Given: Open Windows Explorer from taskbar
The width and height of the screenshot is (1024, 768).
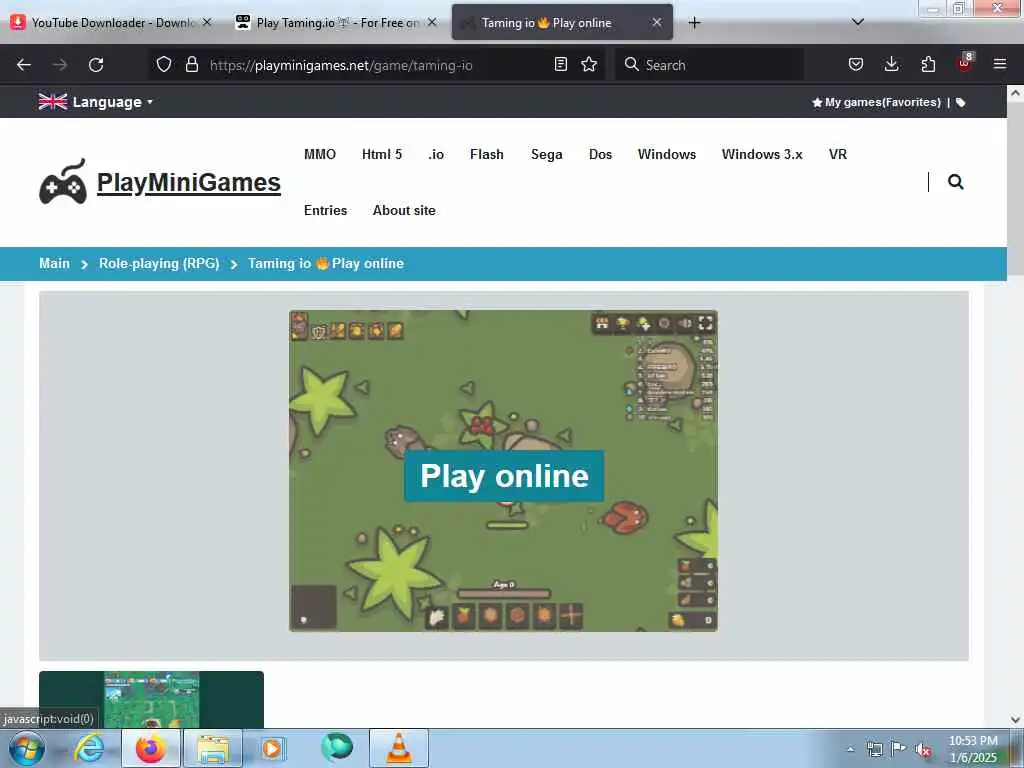Looking at the screenshot, I should (x=213, y=748).
